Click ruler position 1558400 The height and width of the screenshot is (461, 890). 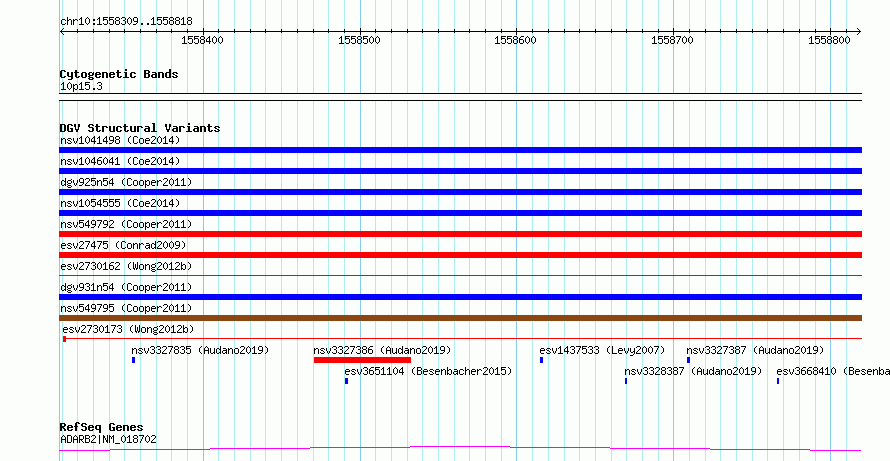[x=203, y=41]
